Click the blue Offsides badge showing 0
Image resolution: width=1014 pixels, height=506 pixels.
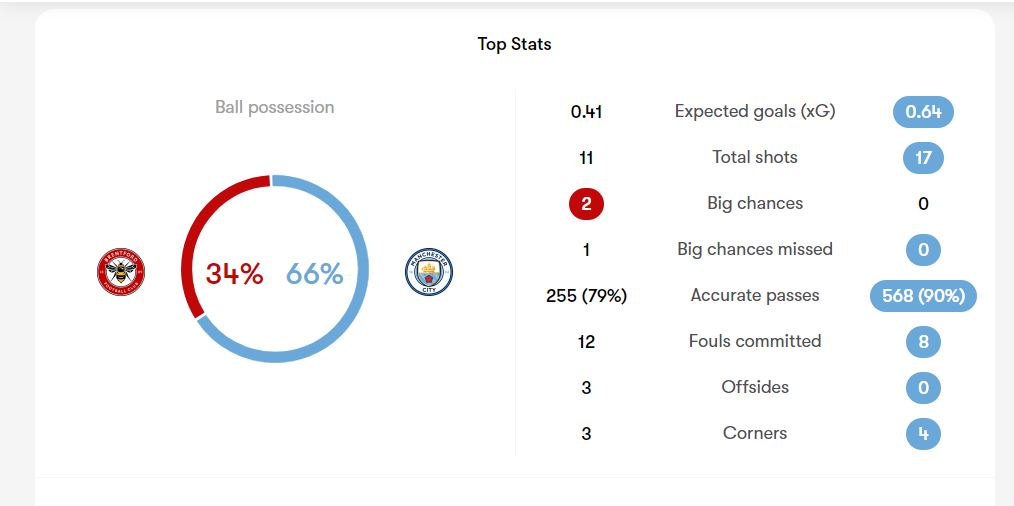[x=923, y=388]
